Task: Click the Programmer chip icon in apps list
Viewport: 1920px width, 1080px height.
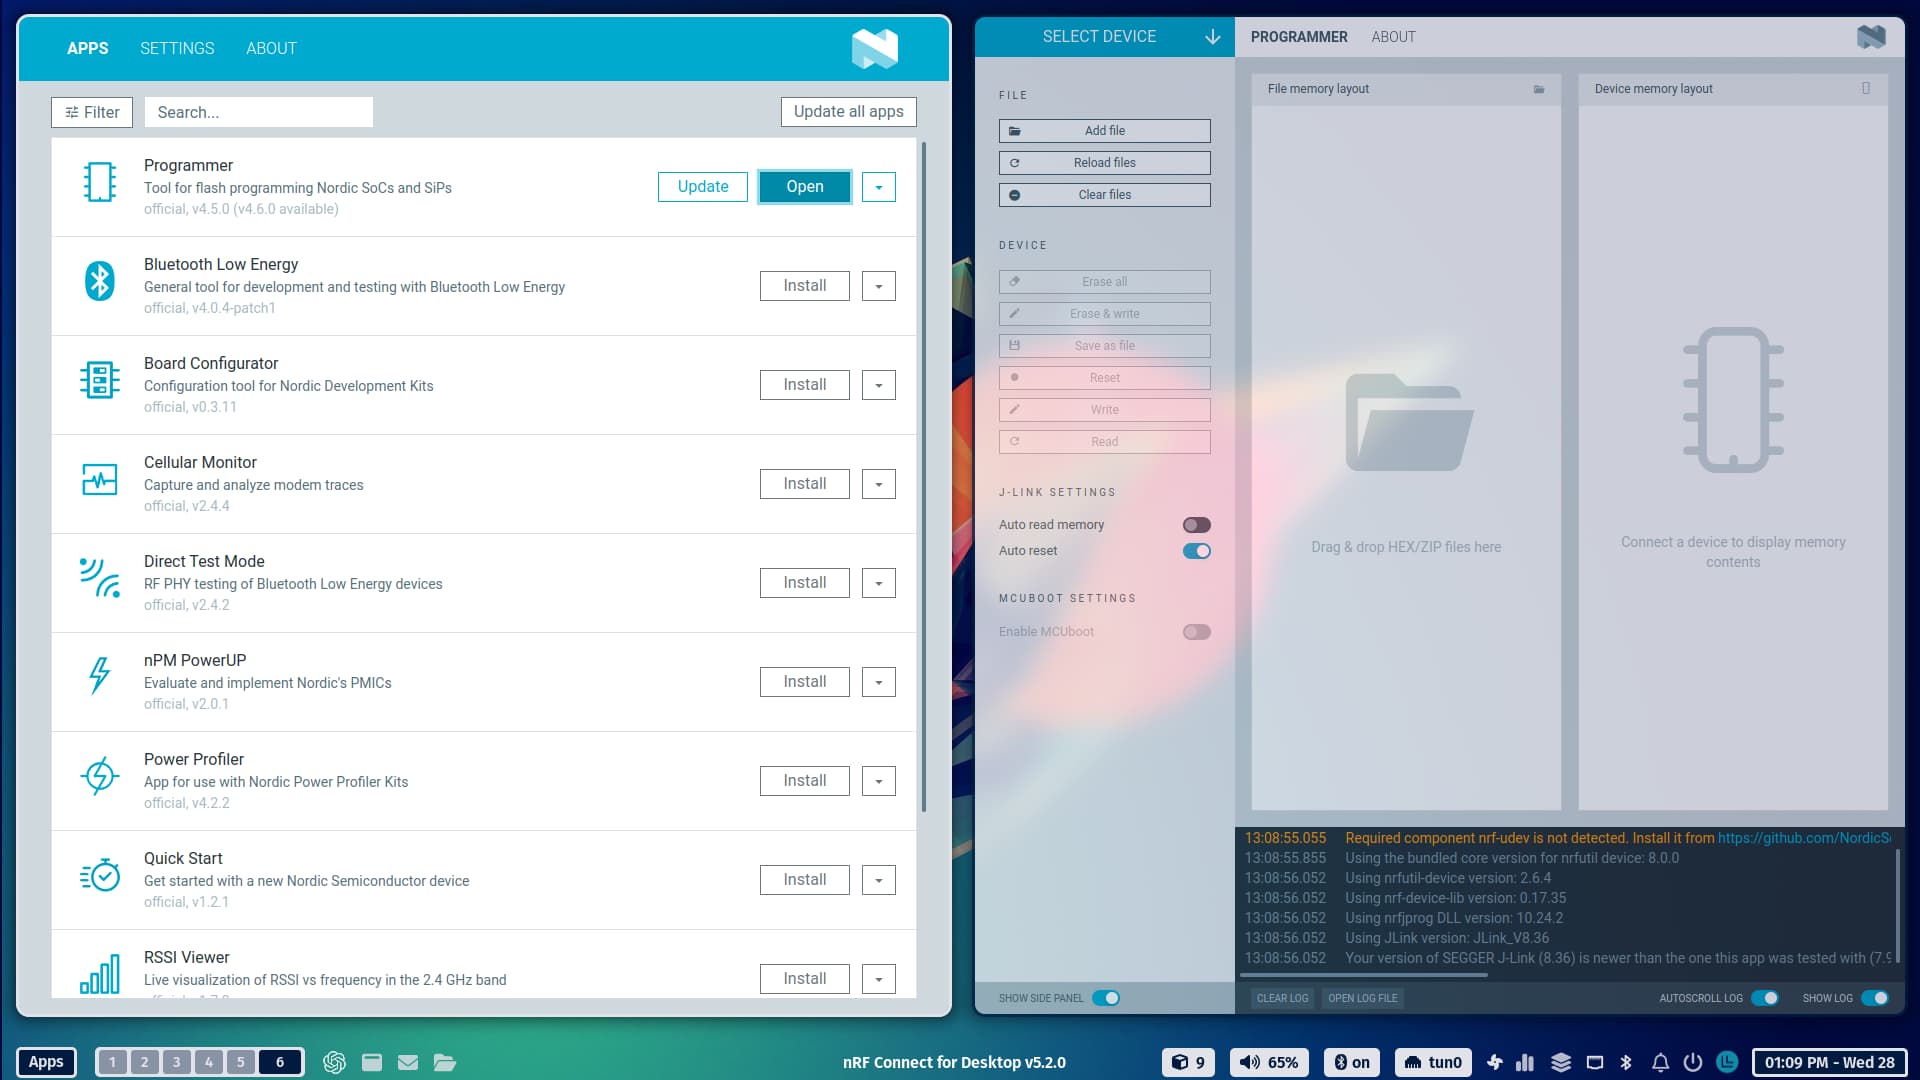Action: pyautogui.click(x=100, y=182)
